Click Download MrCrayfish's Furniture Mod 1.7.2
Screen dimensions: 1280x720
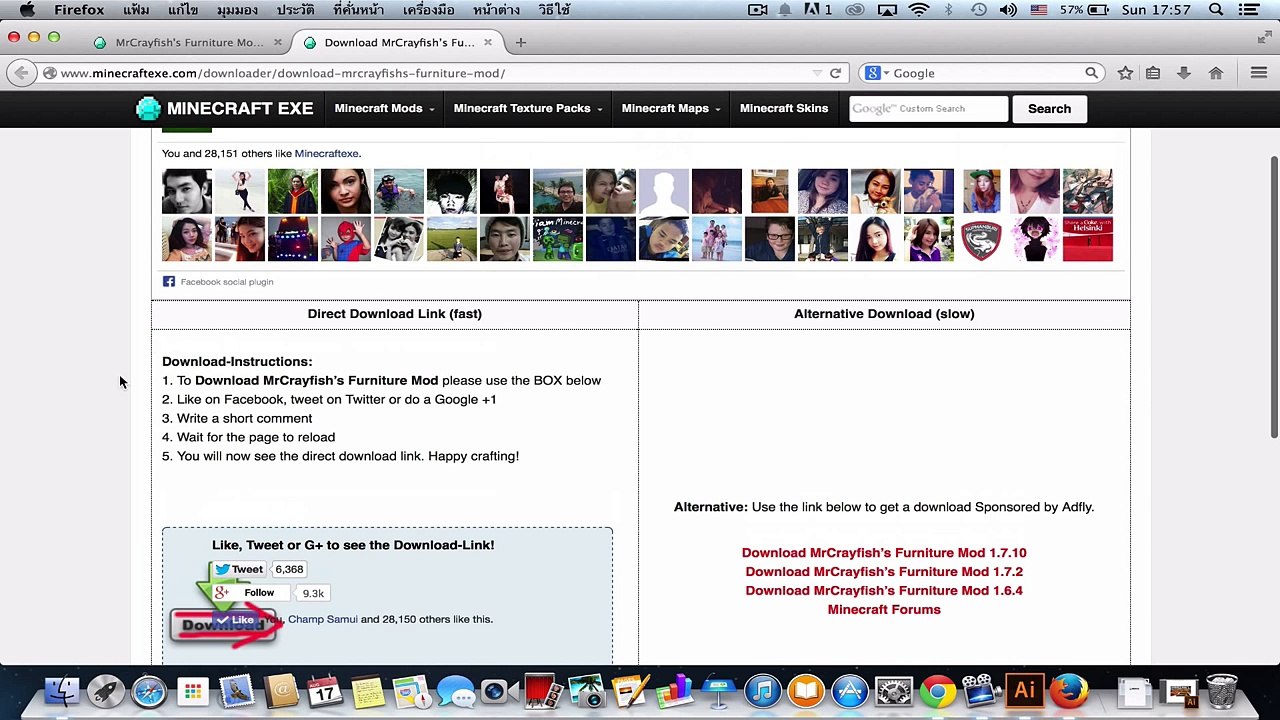pyautogui.click(x=884, y=572)
